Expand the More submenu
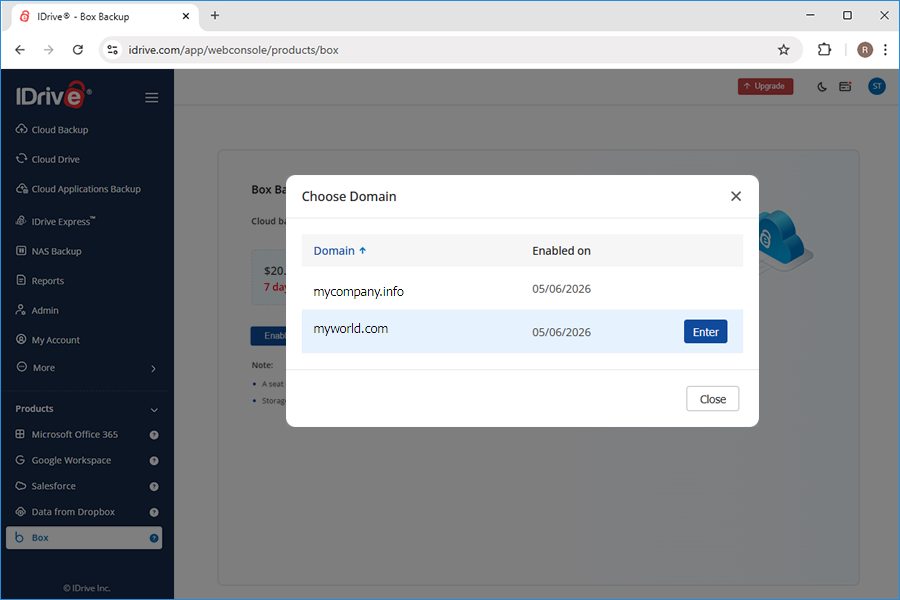 point(86,367)
